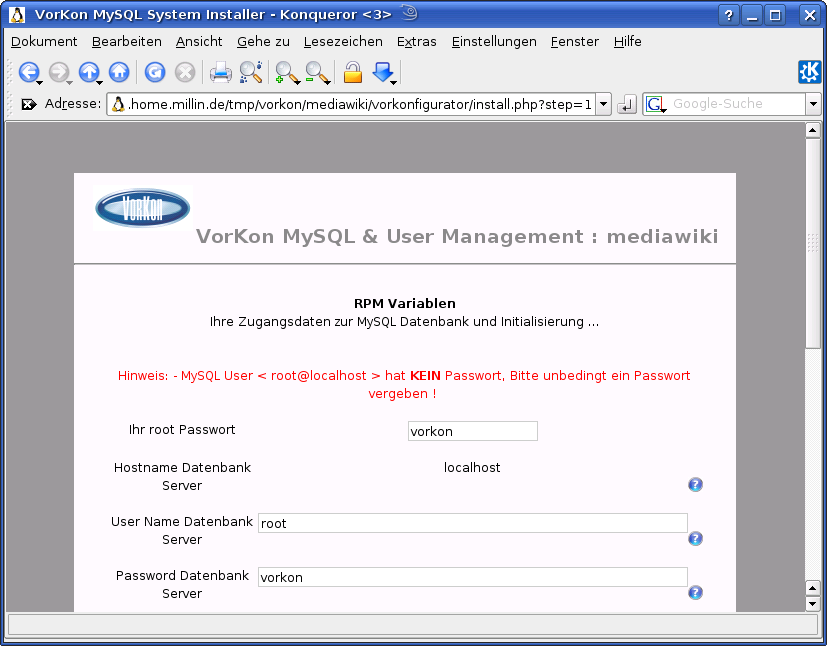Open the Fenster menu
This screenshot has height=646, width=827.
pyautogui.click(x=574, y=42)
